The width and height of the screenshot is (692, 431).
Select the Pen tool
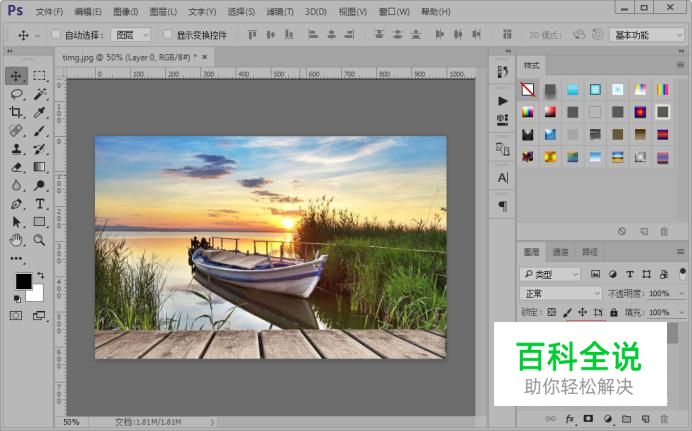[16, 204]
